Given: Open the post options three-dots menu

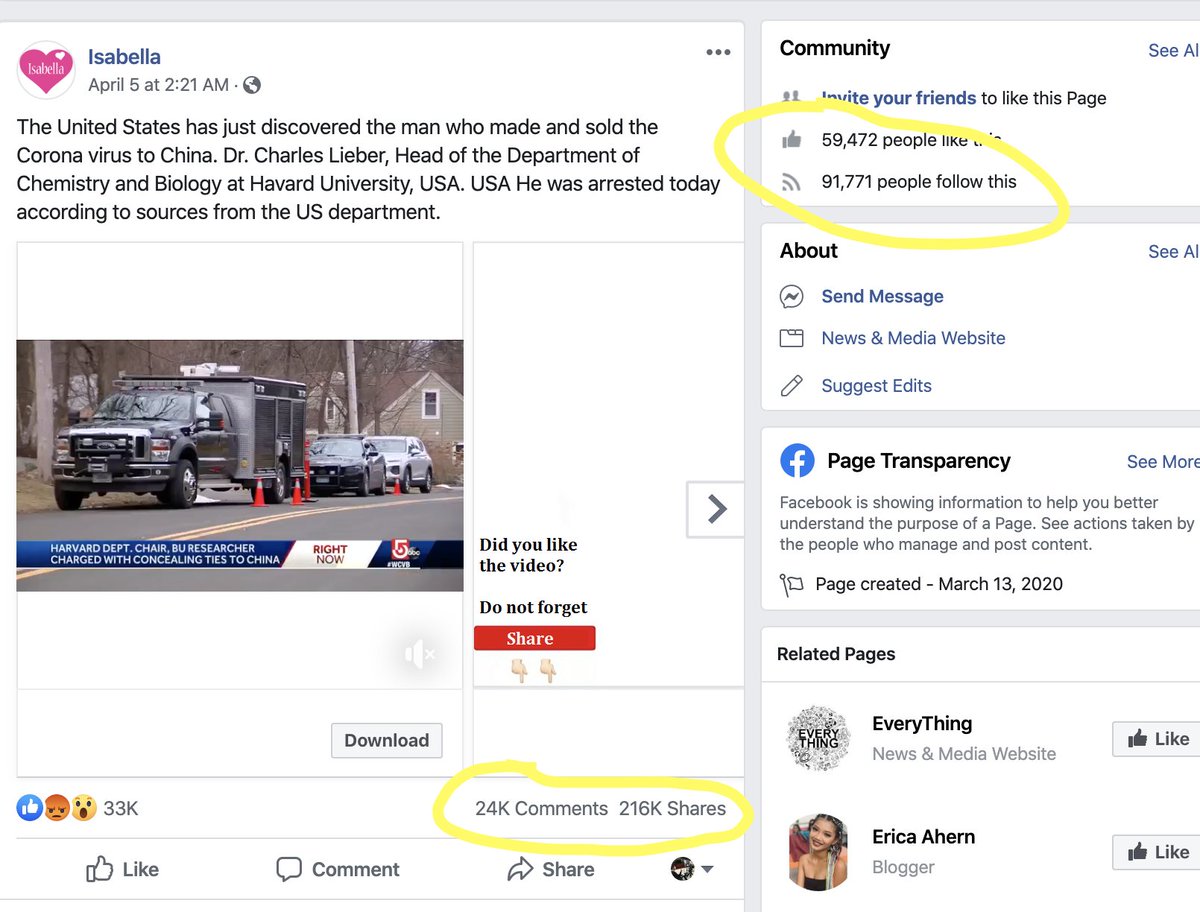Looking at the screenshot, I should click(718, 53).
